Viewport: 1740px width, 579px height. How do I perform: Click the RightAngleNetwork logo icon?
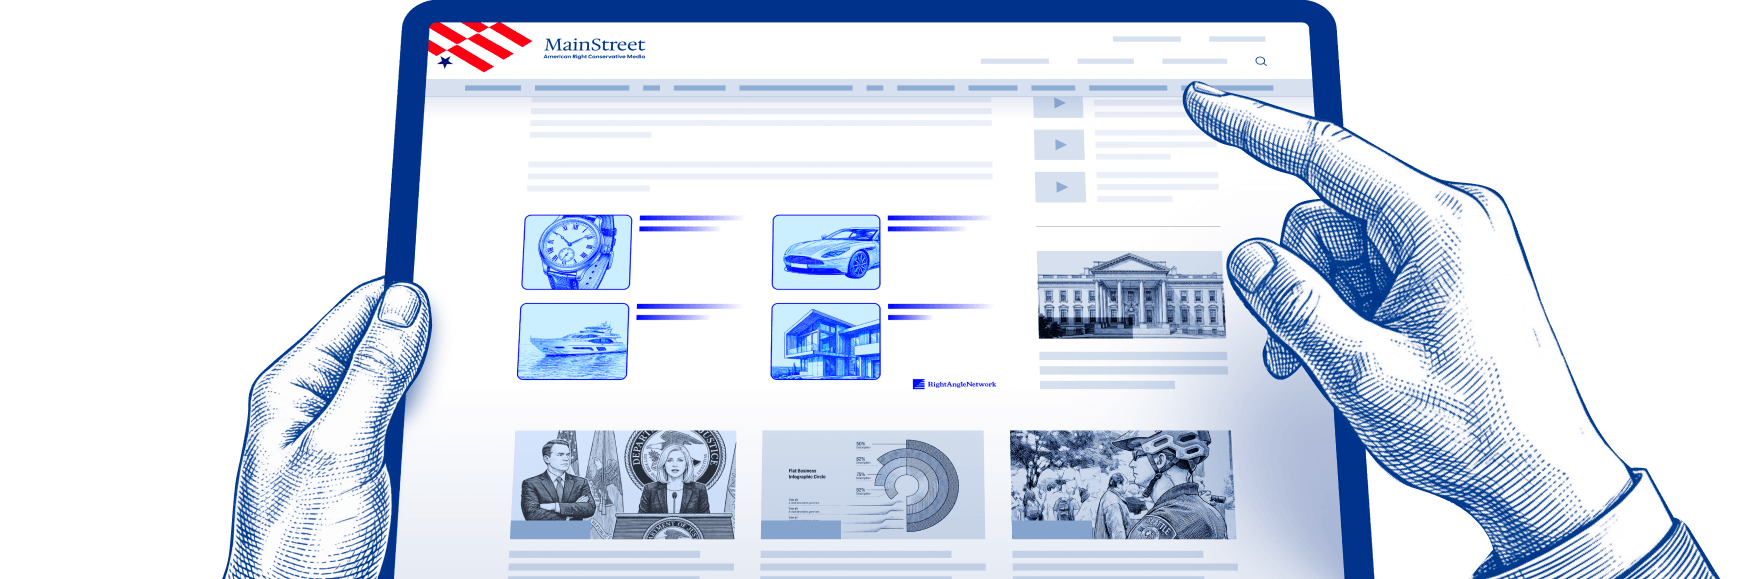[918, 384]
